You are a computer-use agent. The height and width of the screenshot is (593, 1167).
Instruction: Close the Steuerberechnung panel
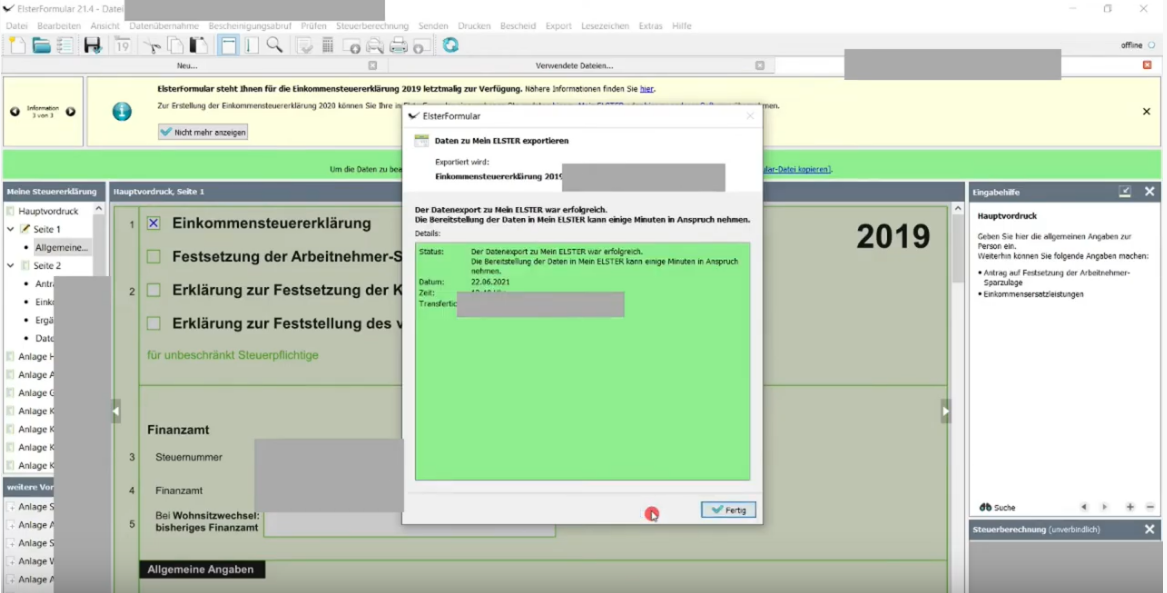pos(1150,530)
